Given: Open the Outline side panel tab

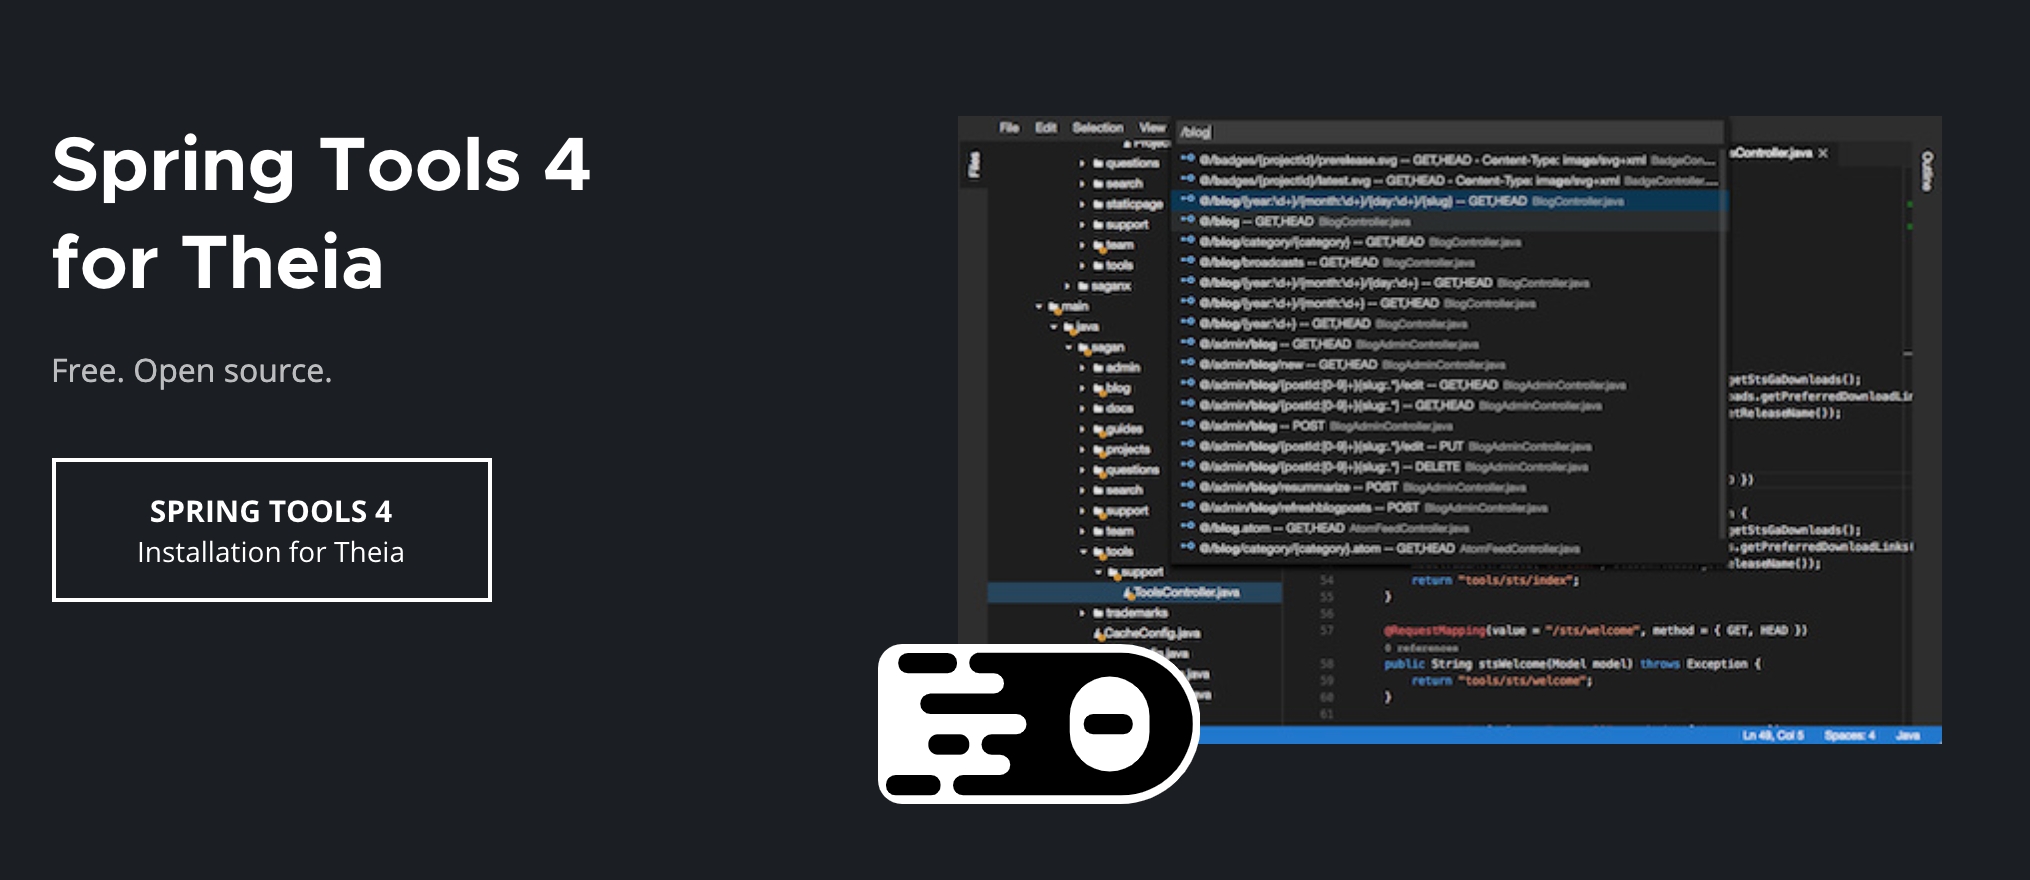Looking at the screenshot, I should [1927, 171].
